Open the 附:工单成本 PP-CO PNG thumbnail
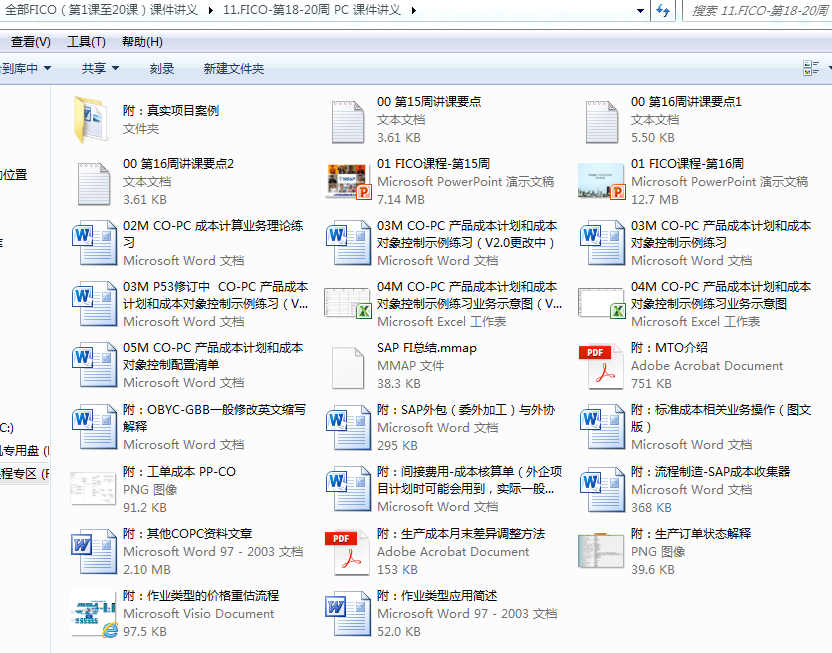Viewport: 832px width, 653px height. [93, 489]
